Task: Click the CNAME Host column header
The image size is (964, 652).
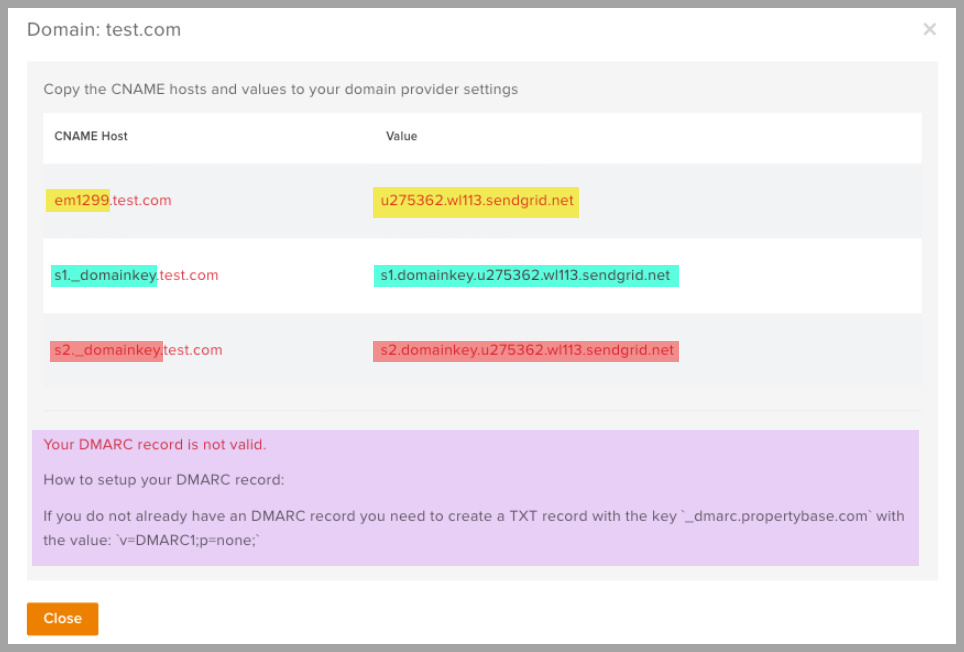Action: tap(90, 136)
